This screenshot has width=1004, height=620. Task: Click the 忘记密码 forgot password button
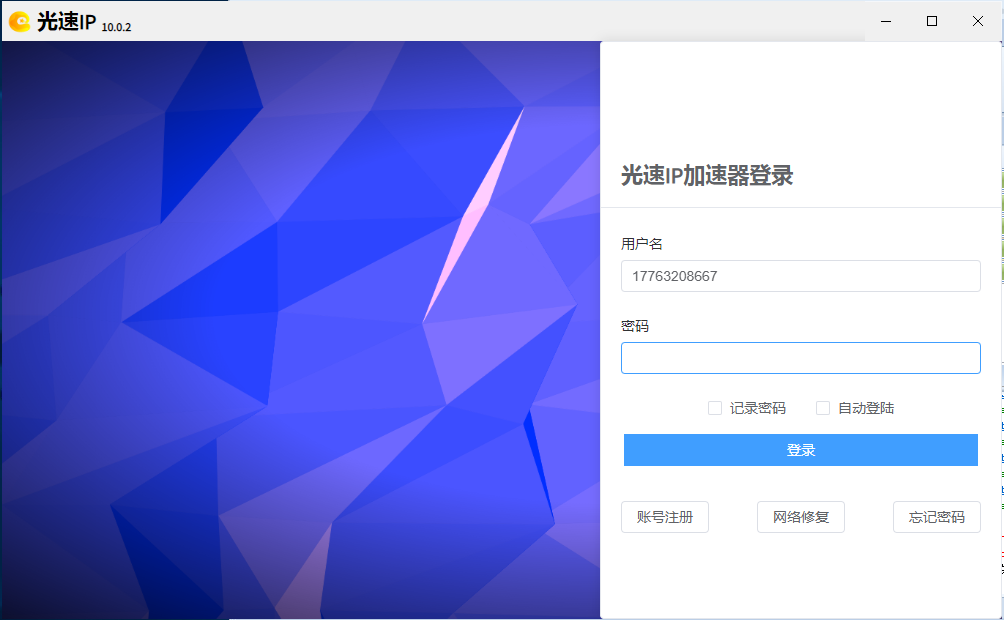pyautogui.click(x=937, y=517)
